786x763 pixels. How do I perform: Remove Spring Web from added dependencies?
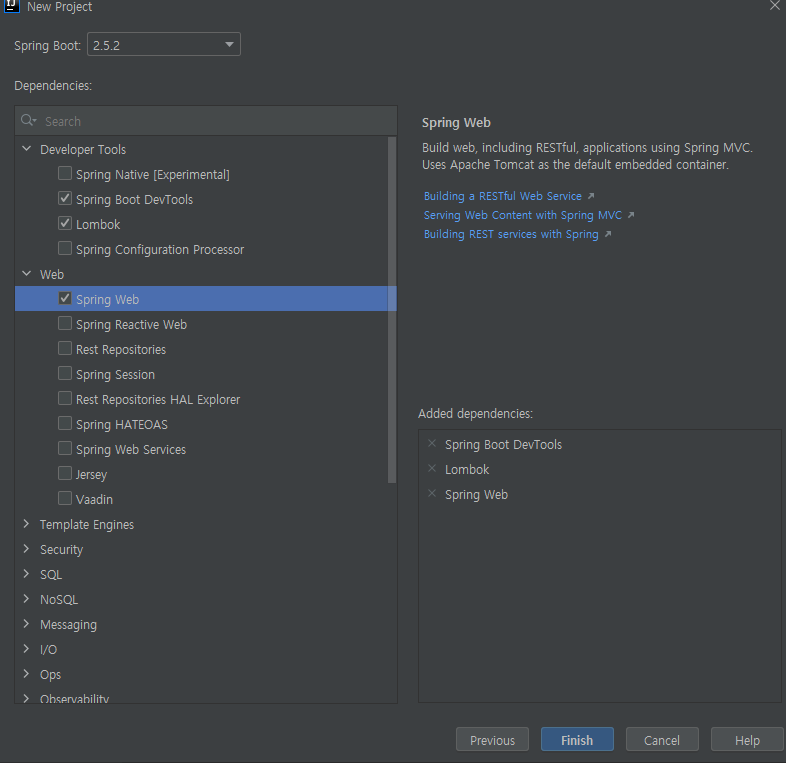click(x=432, y=494)
